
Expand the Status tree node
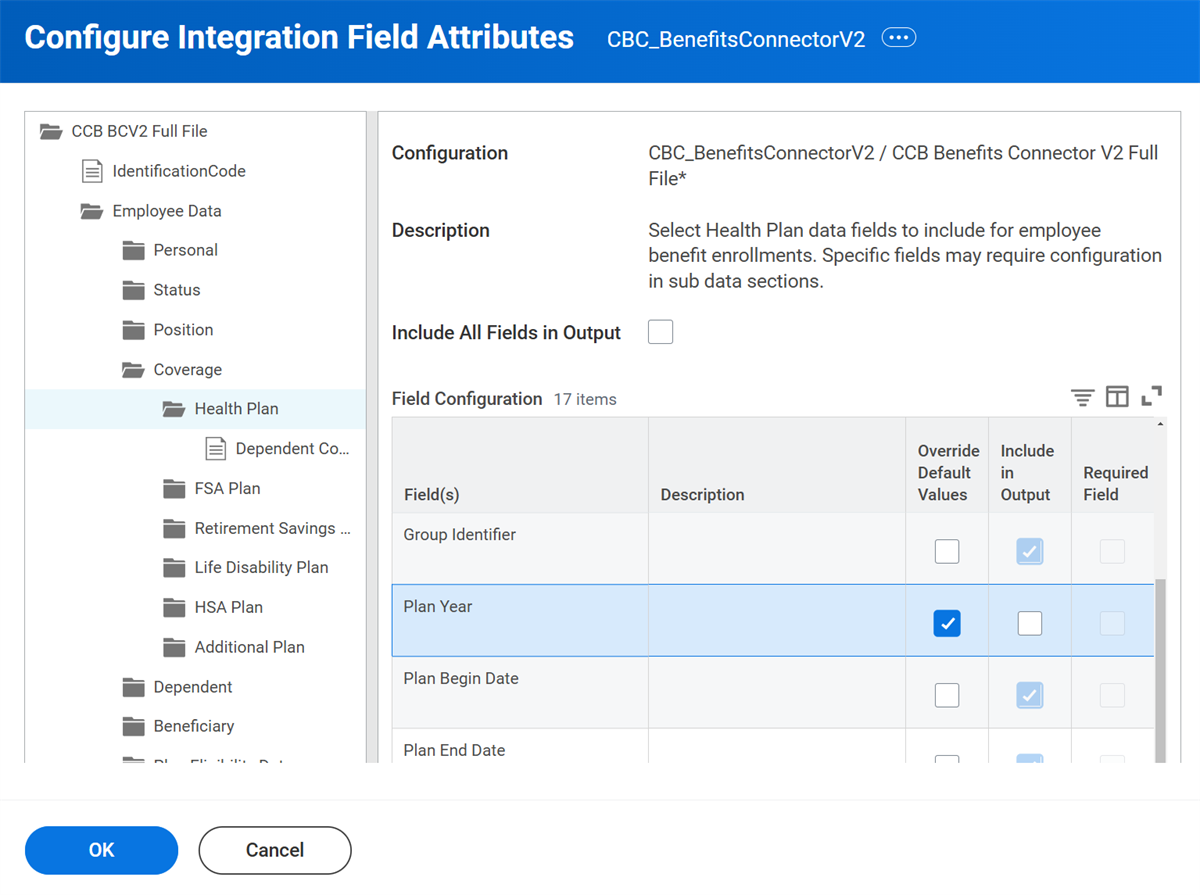click(177, 290)
